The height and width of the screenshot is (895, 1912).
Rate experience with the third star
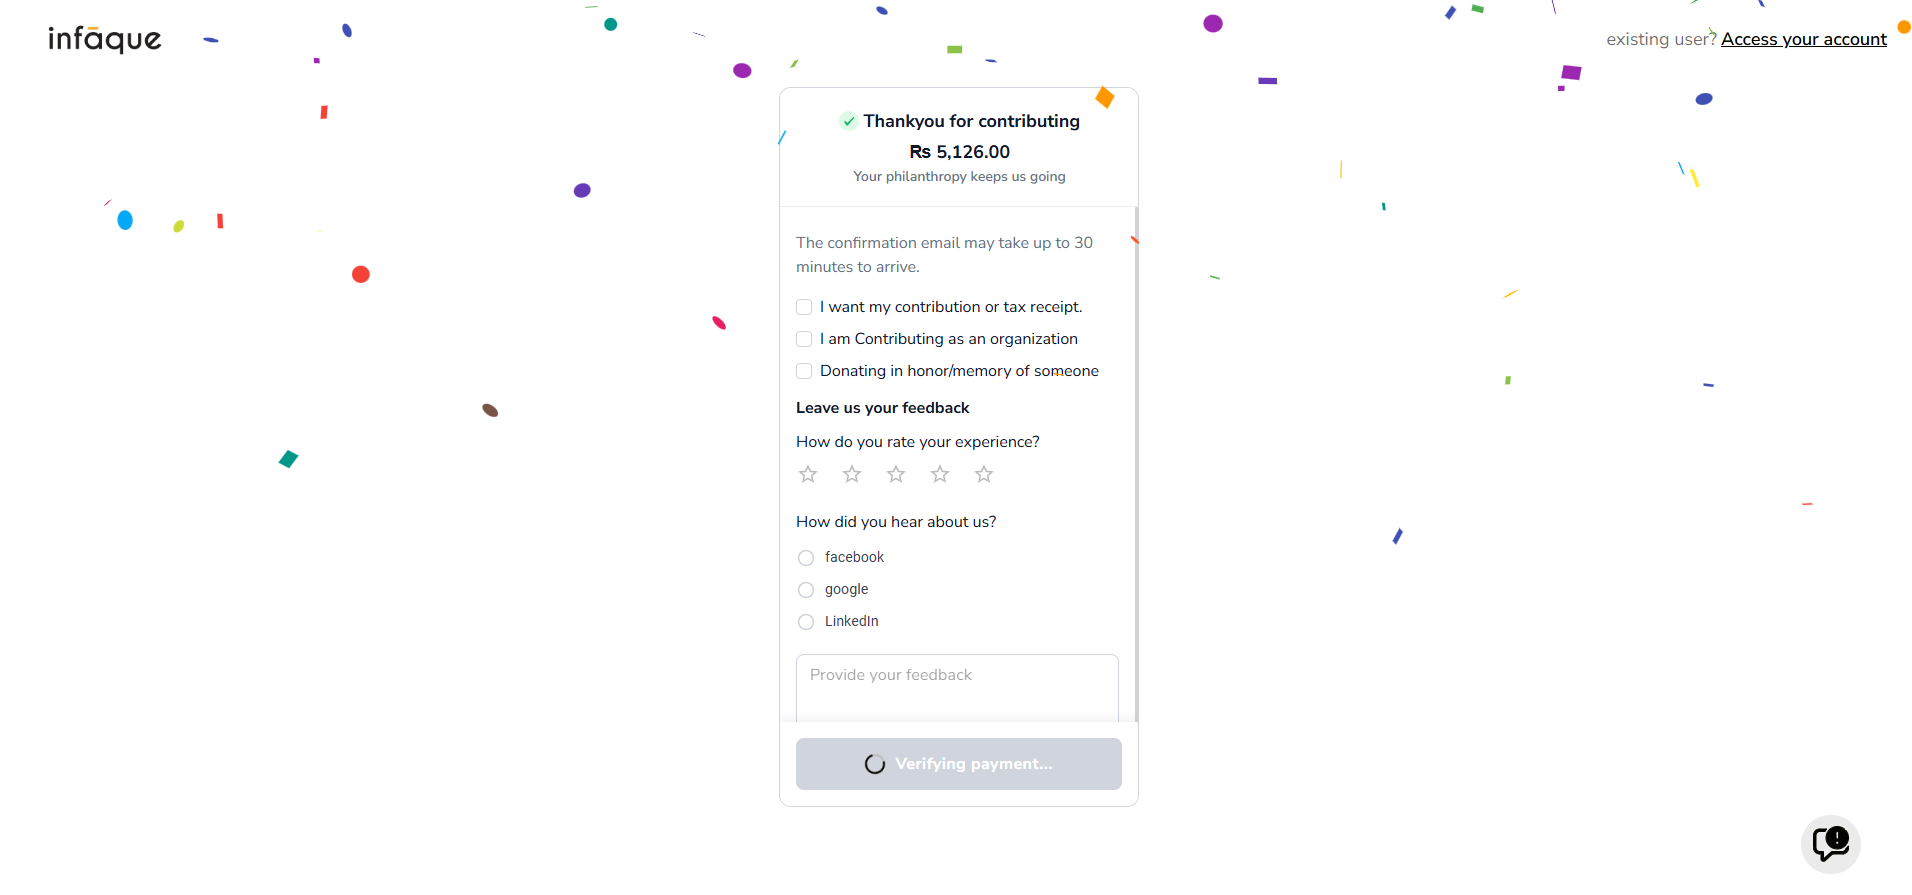coord(896,474)
